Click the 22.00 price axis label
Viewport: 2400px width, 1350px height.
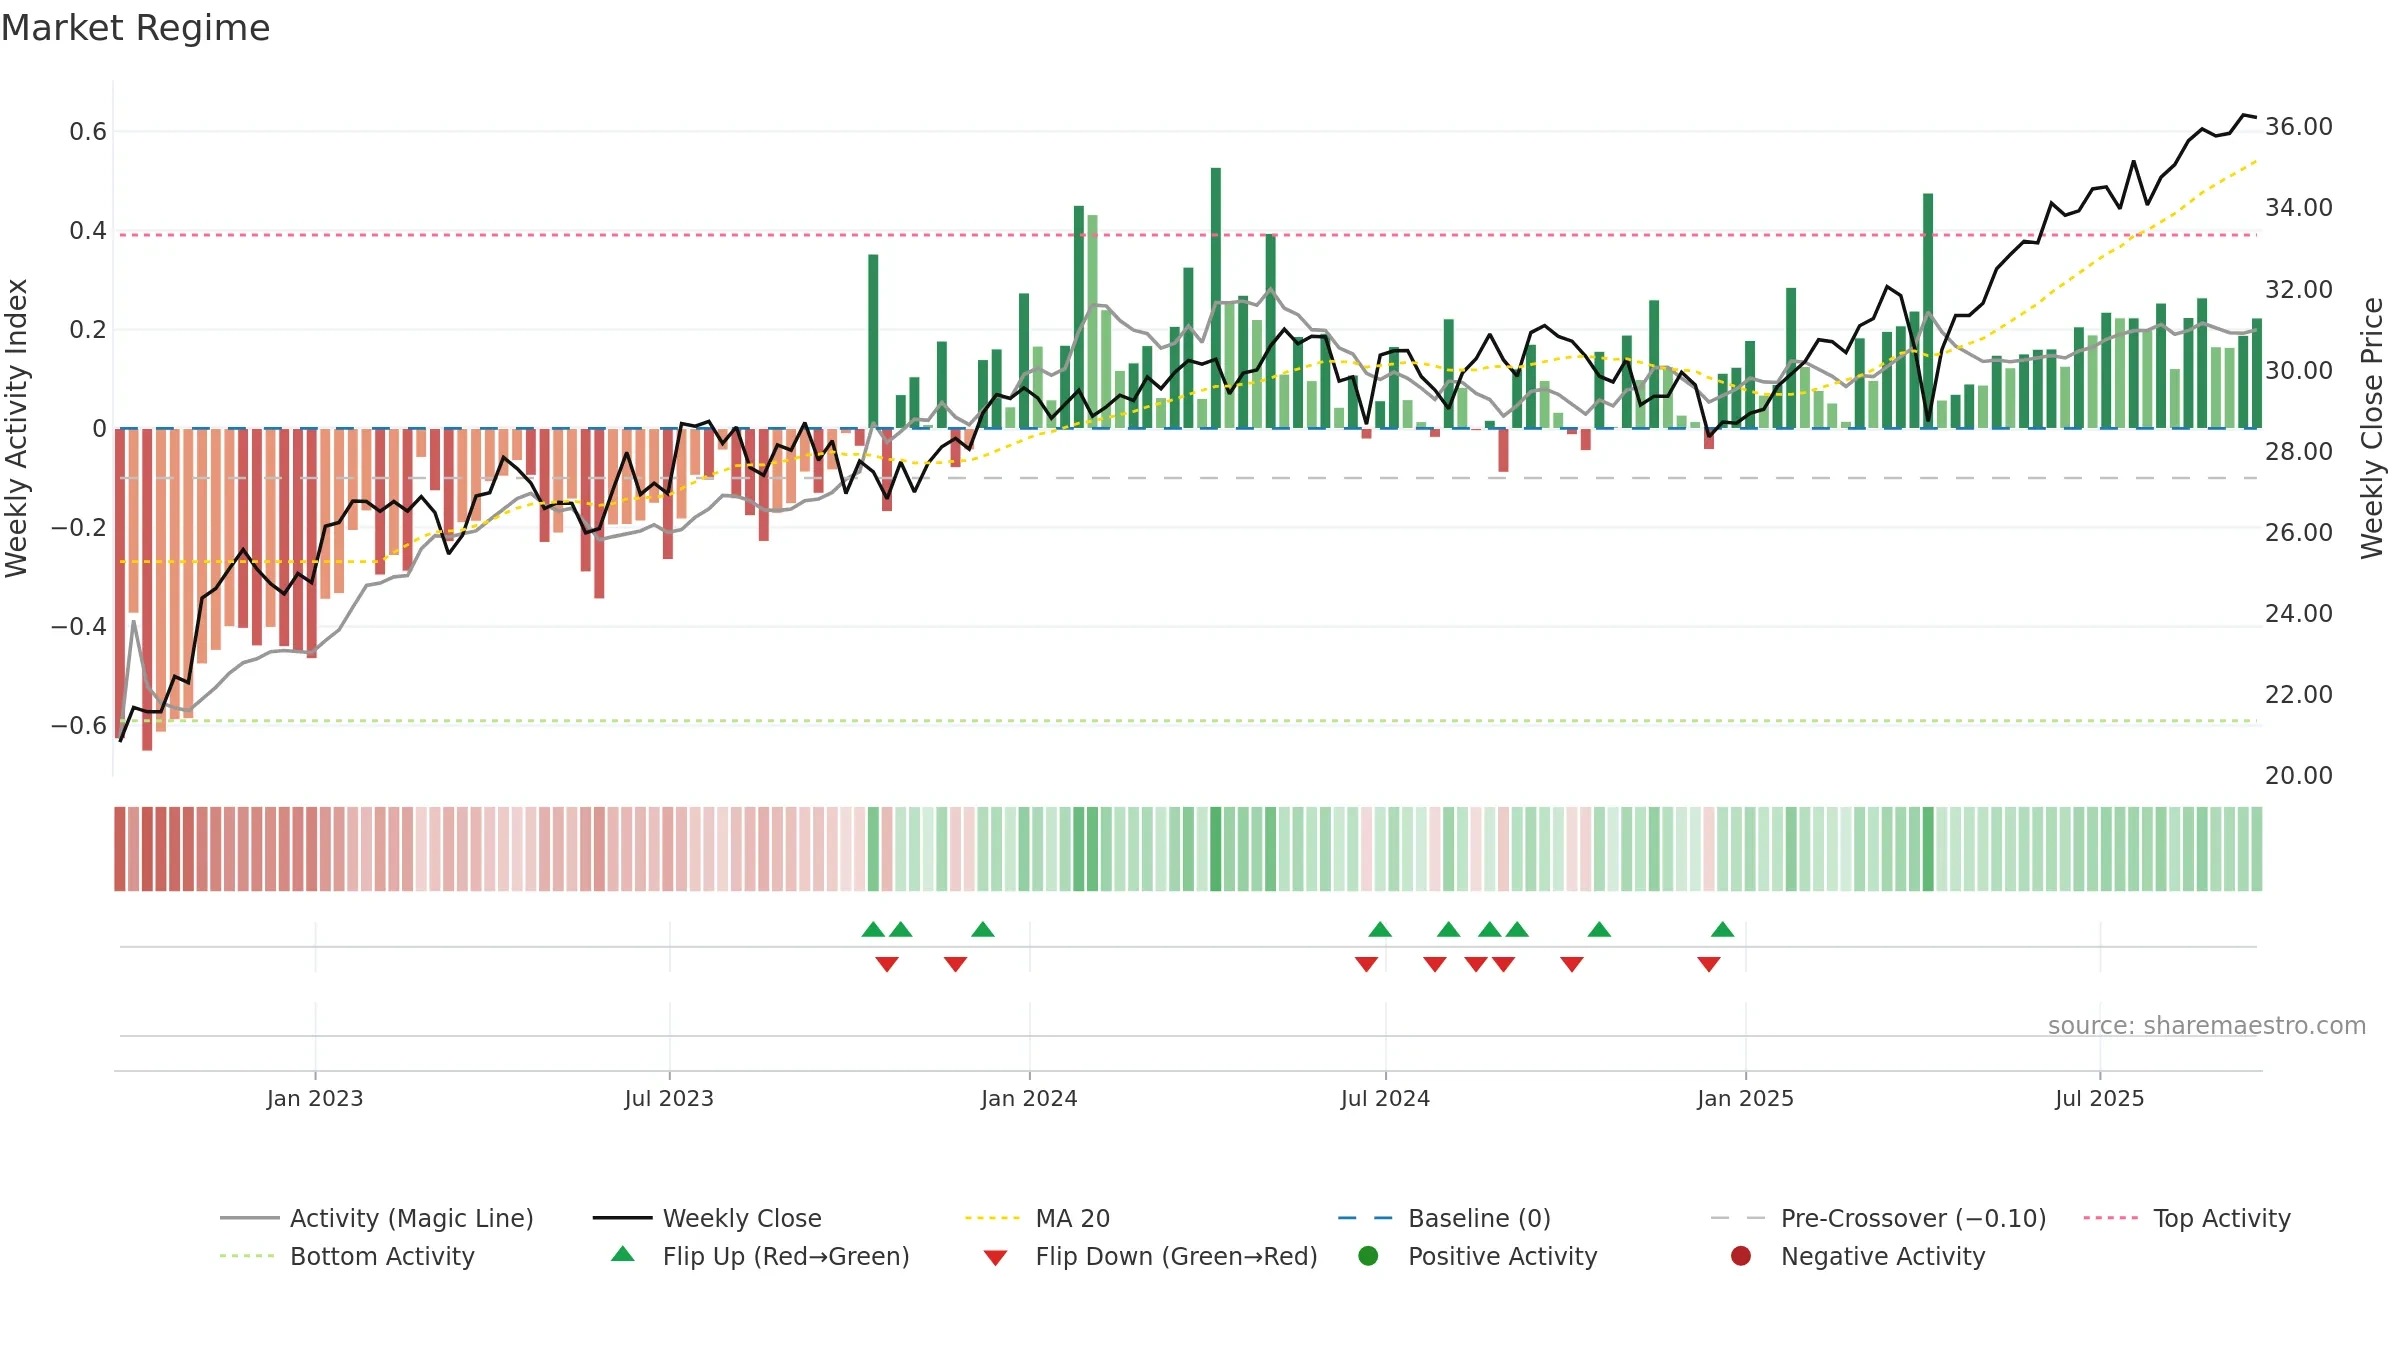point(2299,694)
